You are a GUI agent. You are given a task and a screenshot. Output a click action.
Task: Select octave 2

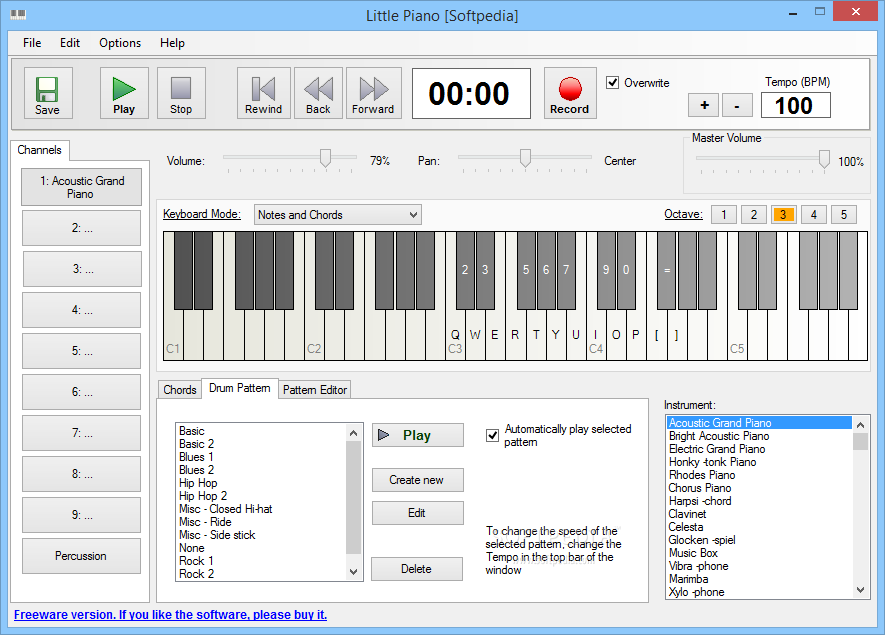[x=753, y=214]
